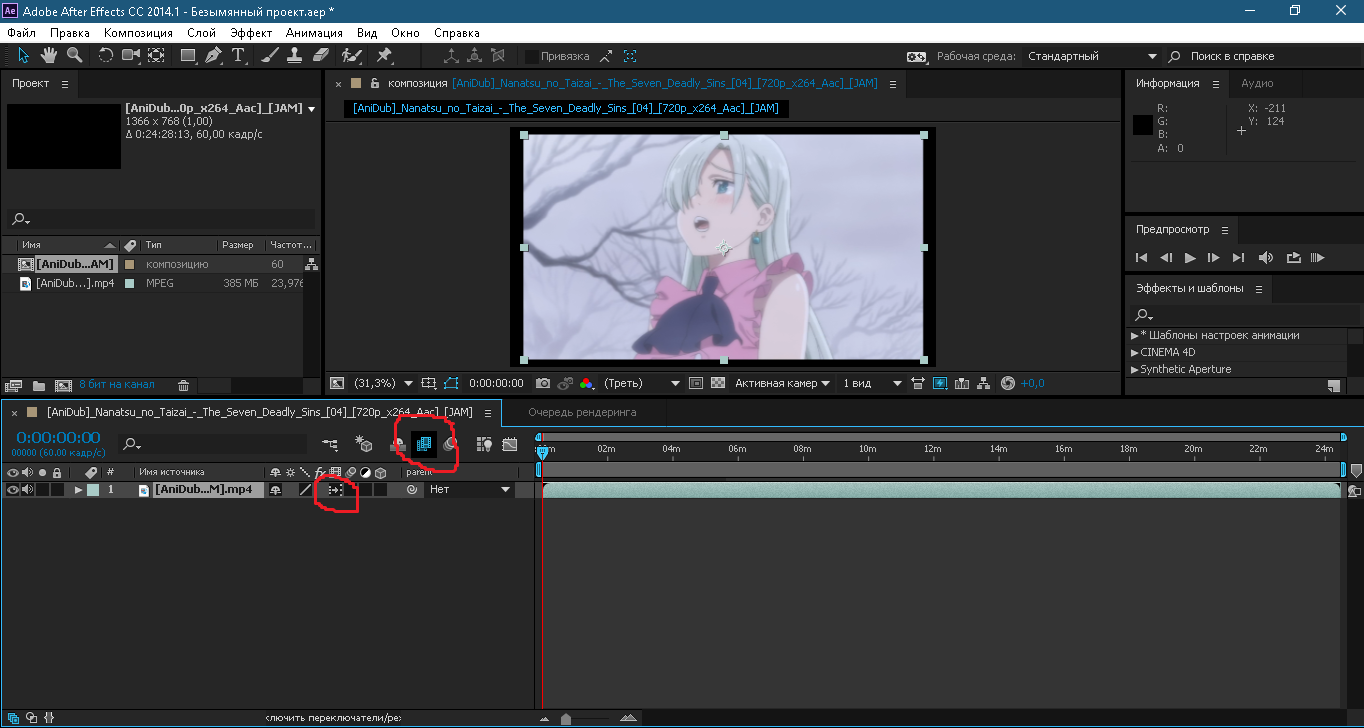Open the show channel RGB icon

[x=586, y=383]
